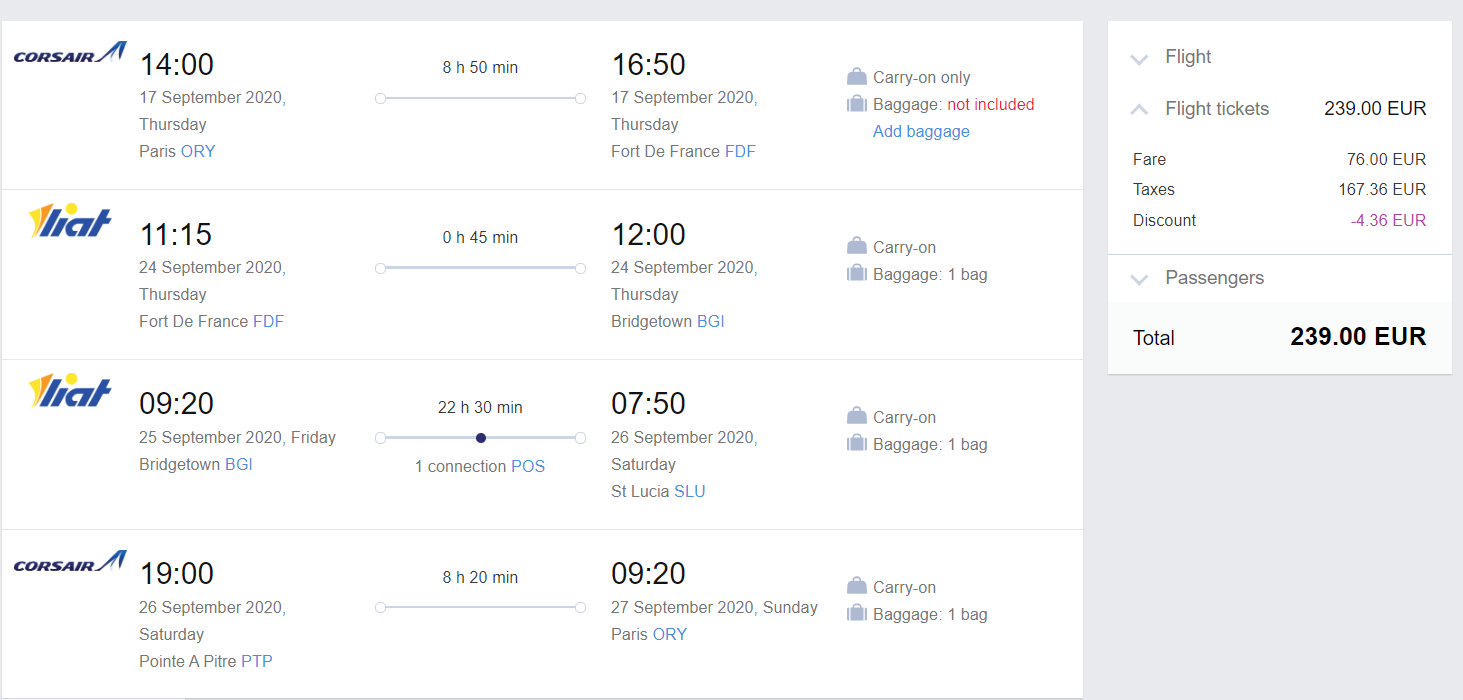Click suitcase icon next to 'Baggage: not included'

[x=856, y=104]
